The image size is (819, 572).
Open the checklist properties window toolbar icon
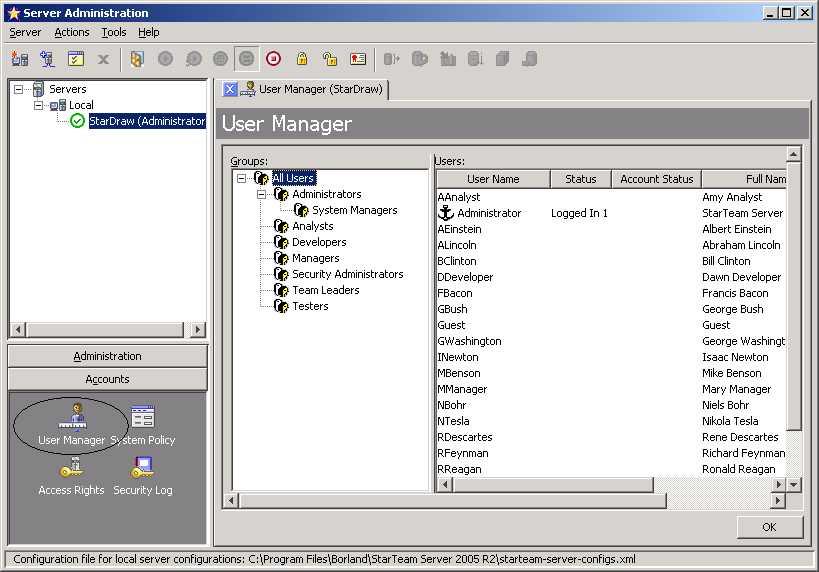click(x=76, y=59)
